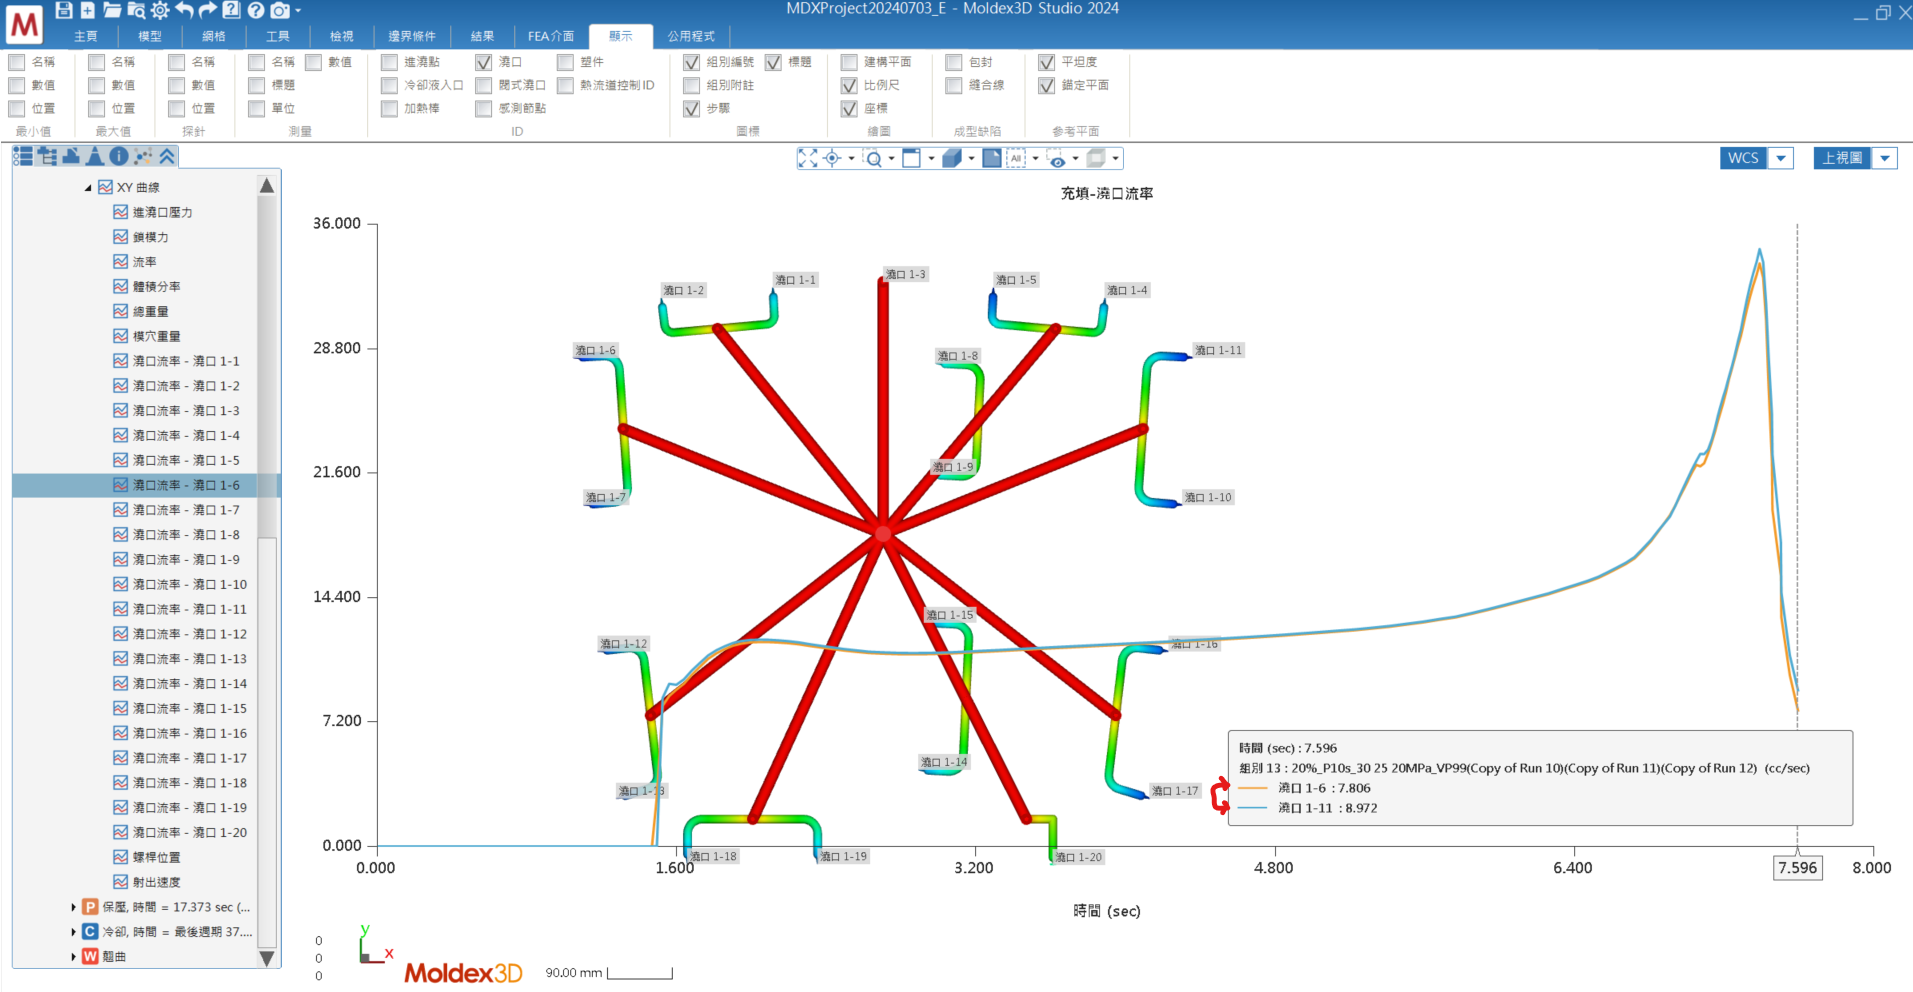Enable the 閥式澆口 checkbox
This screenshot has height=992, width=1913.
484,85
